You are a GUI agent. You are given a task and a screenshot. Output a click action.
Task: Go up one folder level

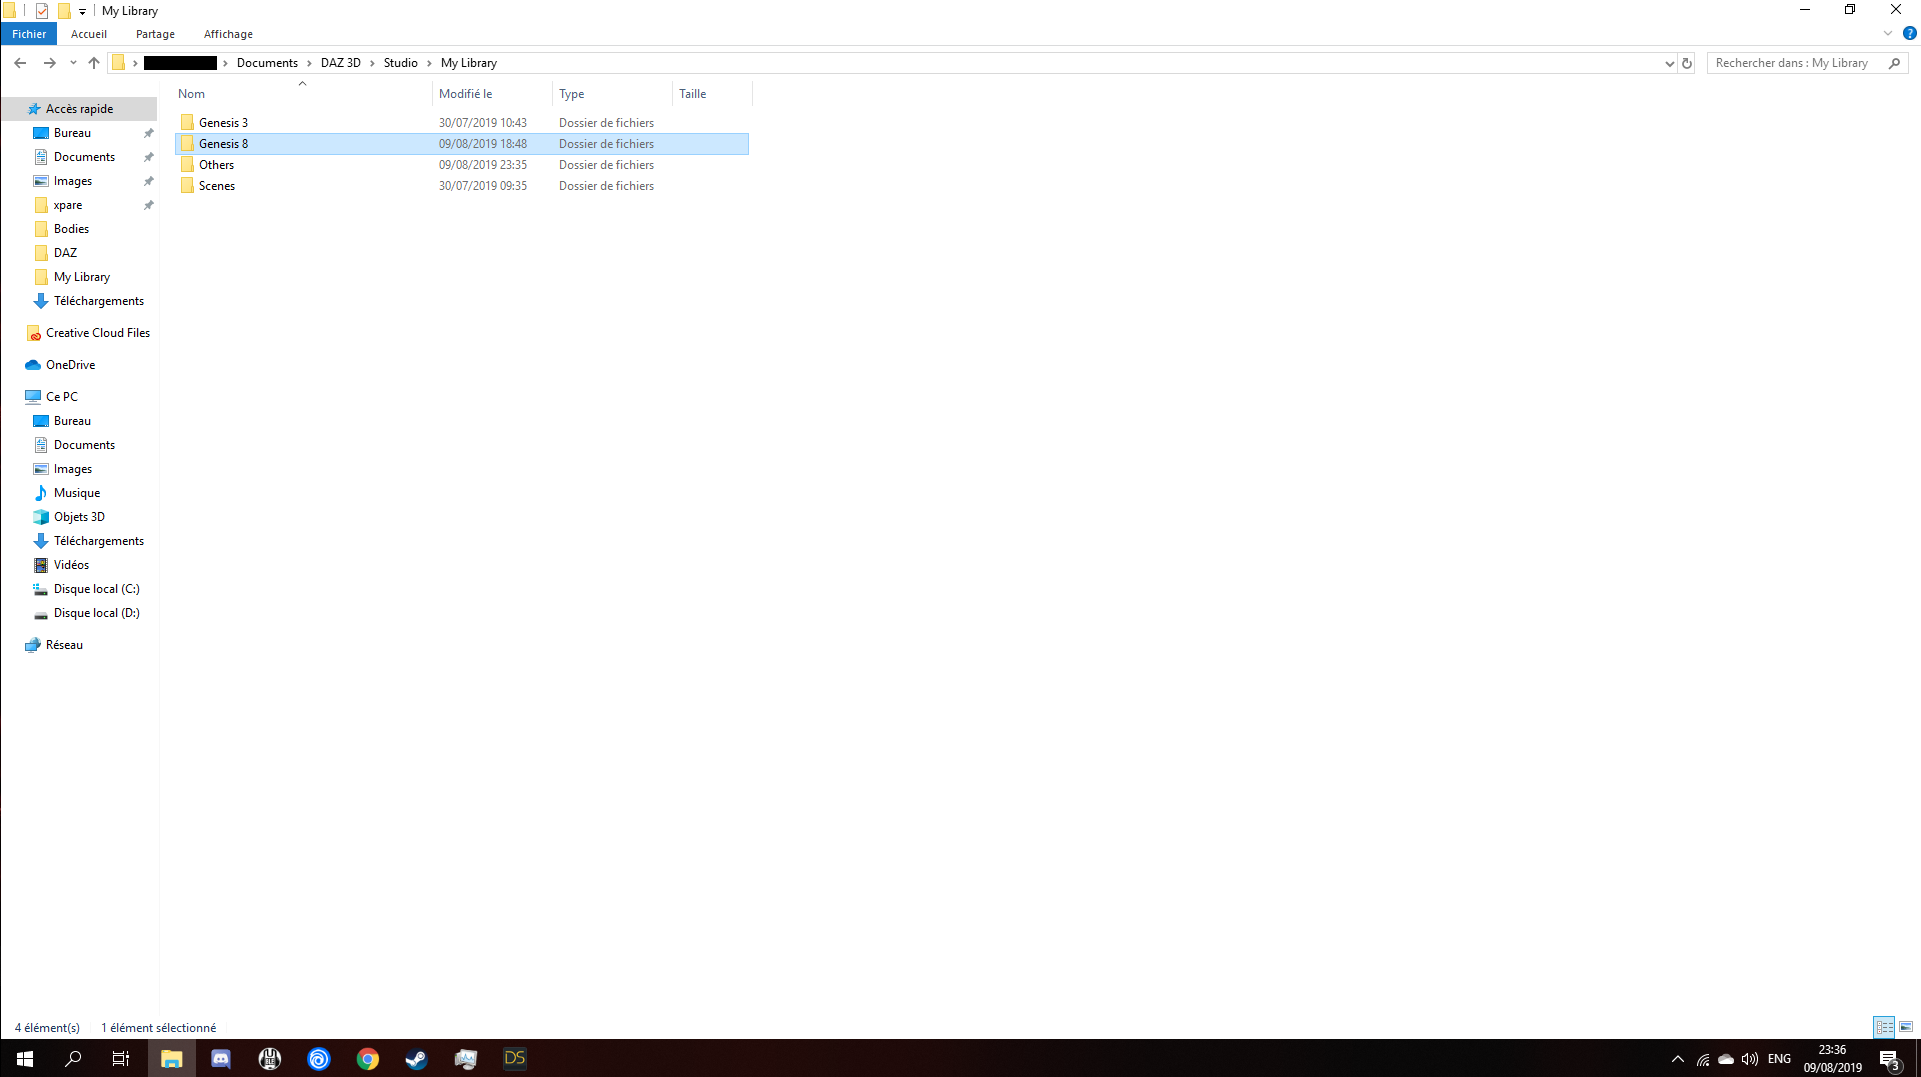(x=94, y=63)
